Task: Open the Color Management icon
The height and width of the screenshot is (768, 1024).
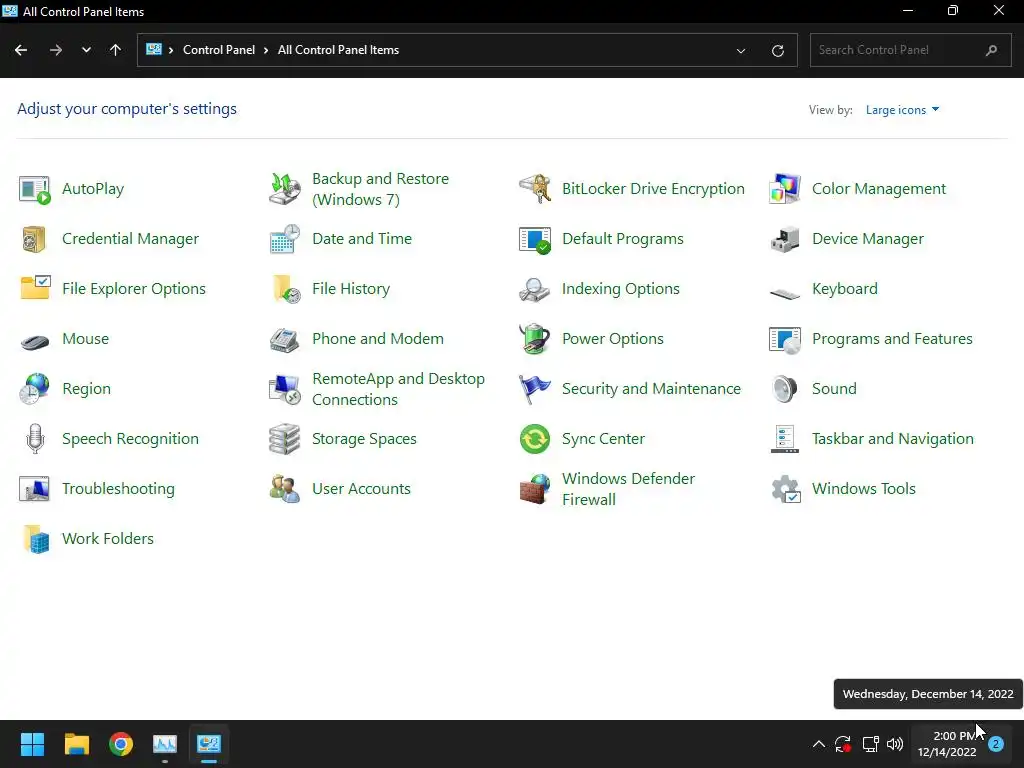Action: [x=785, y=189]
